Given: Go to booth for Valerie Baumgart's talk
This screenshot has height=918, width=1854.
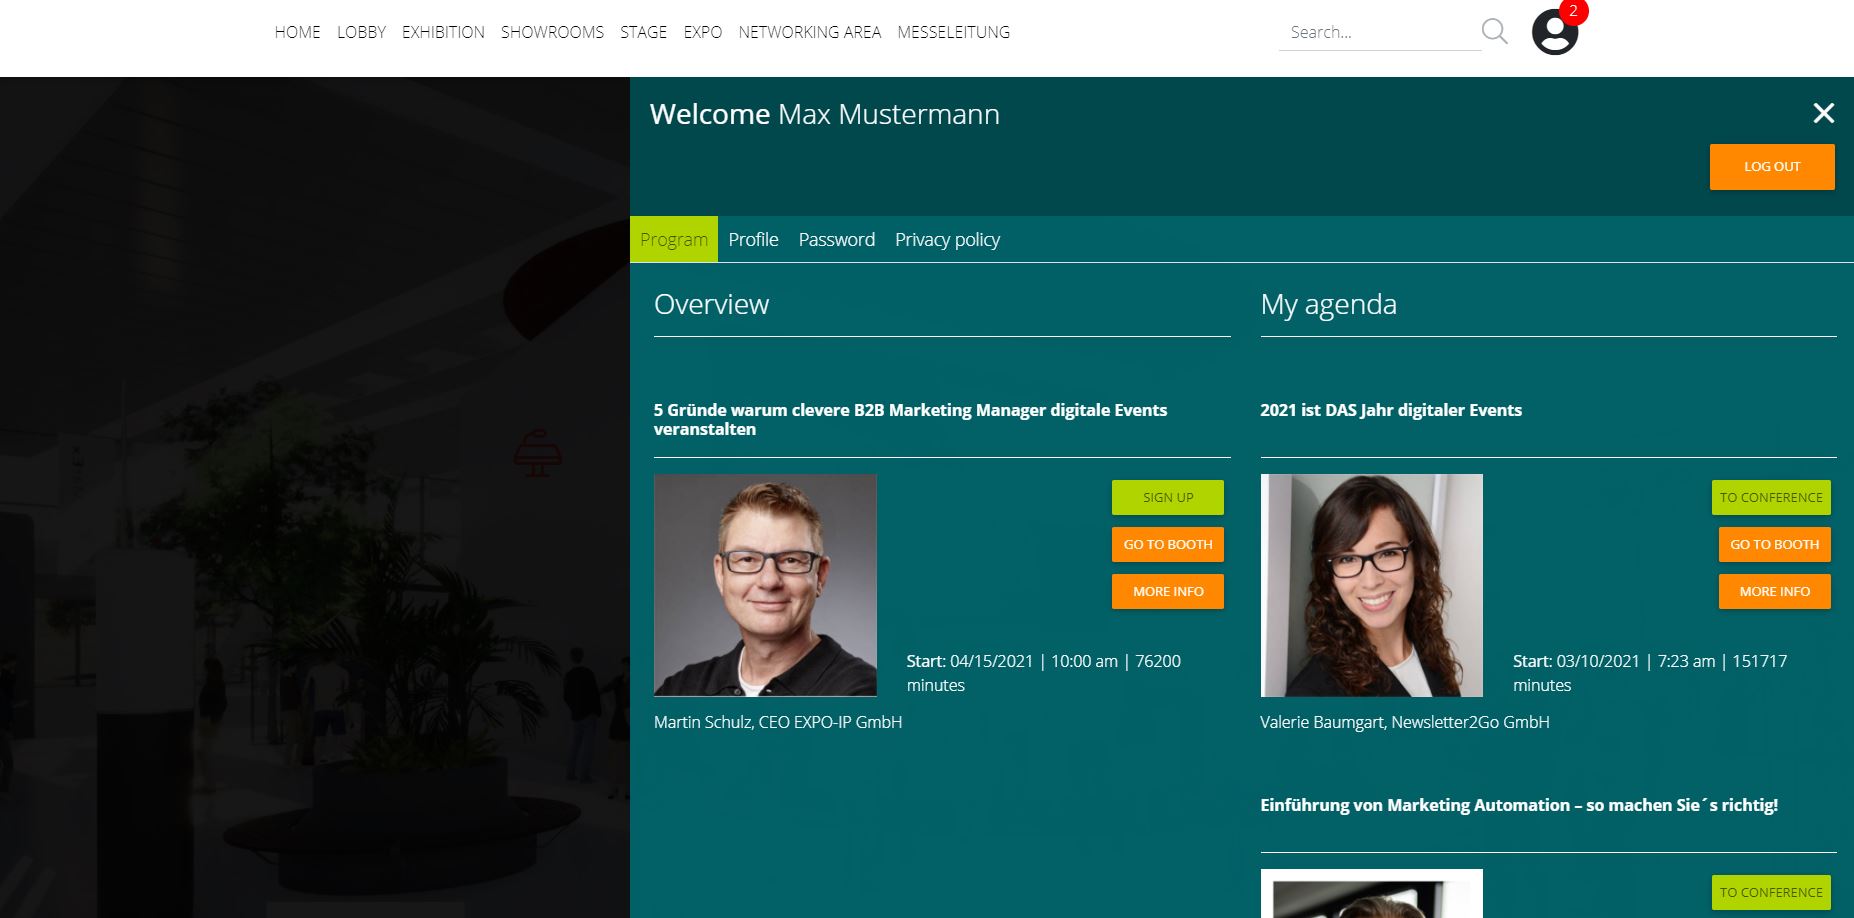Looking at the screenshot, I should pyautogui.click(x=1773, y=544).
